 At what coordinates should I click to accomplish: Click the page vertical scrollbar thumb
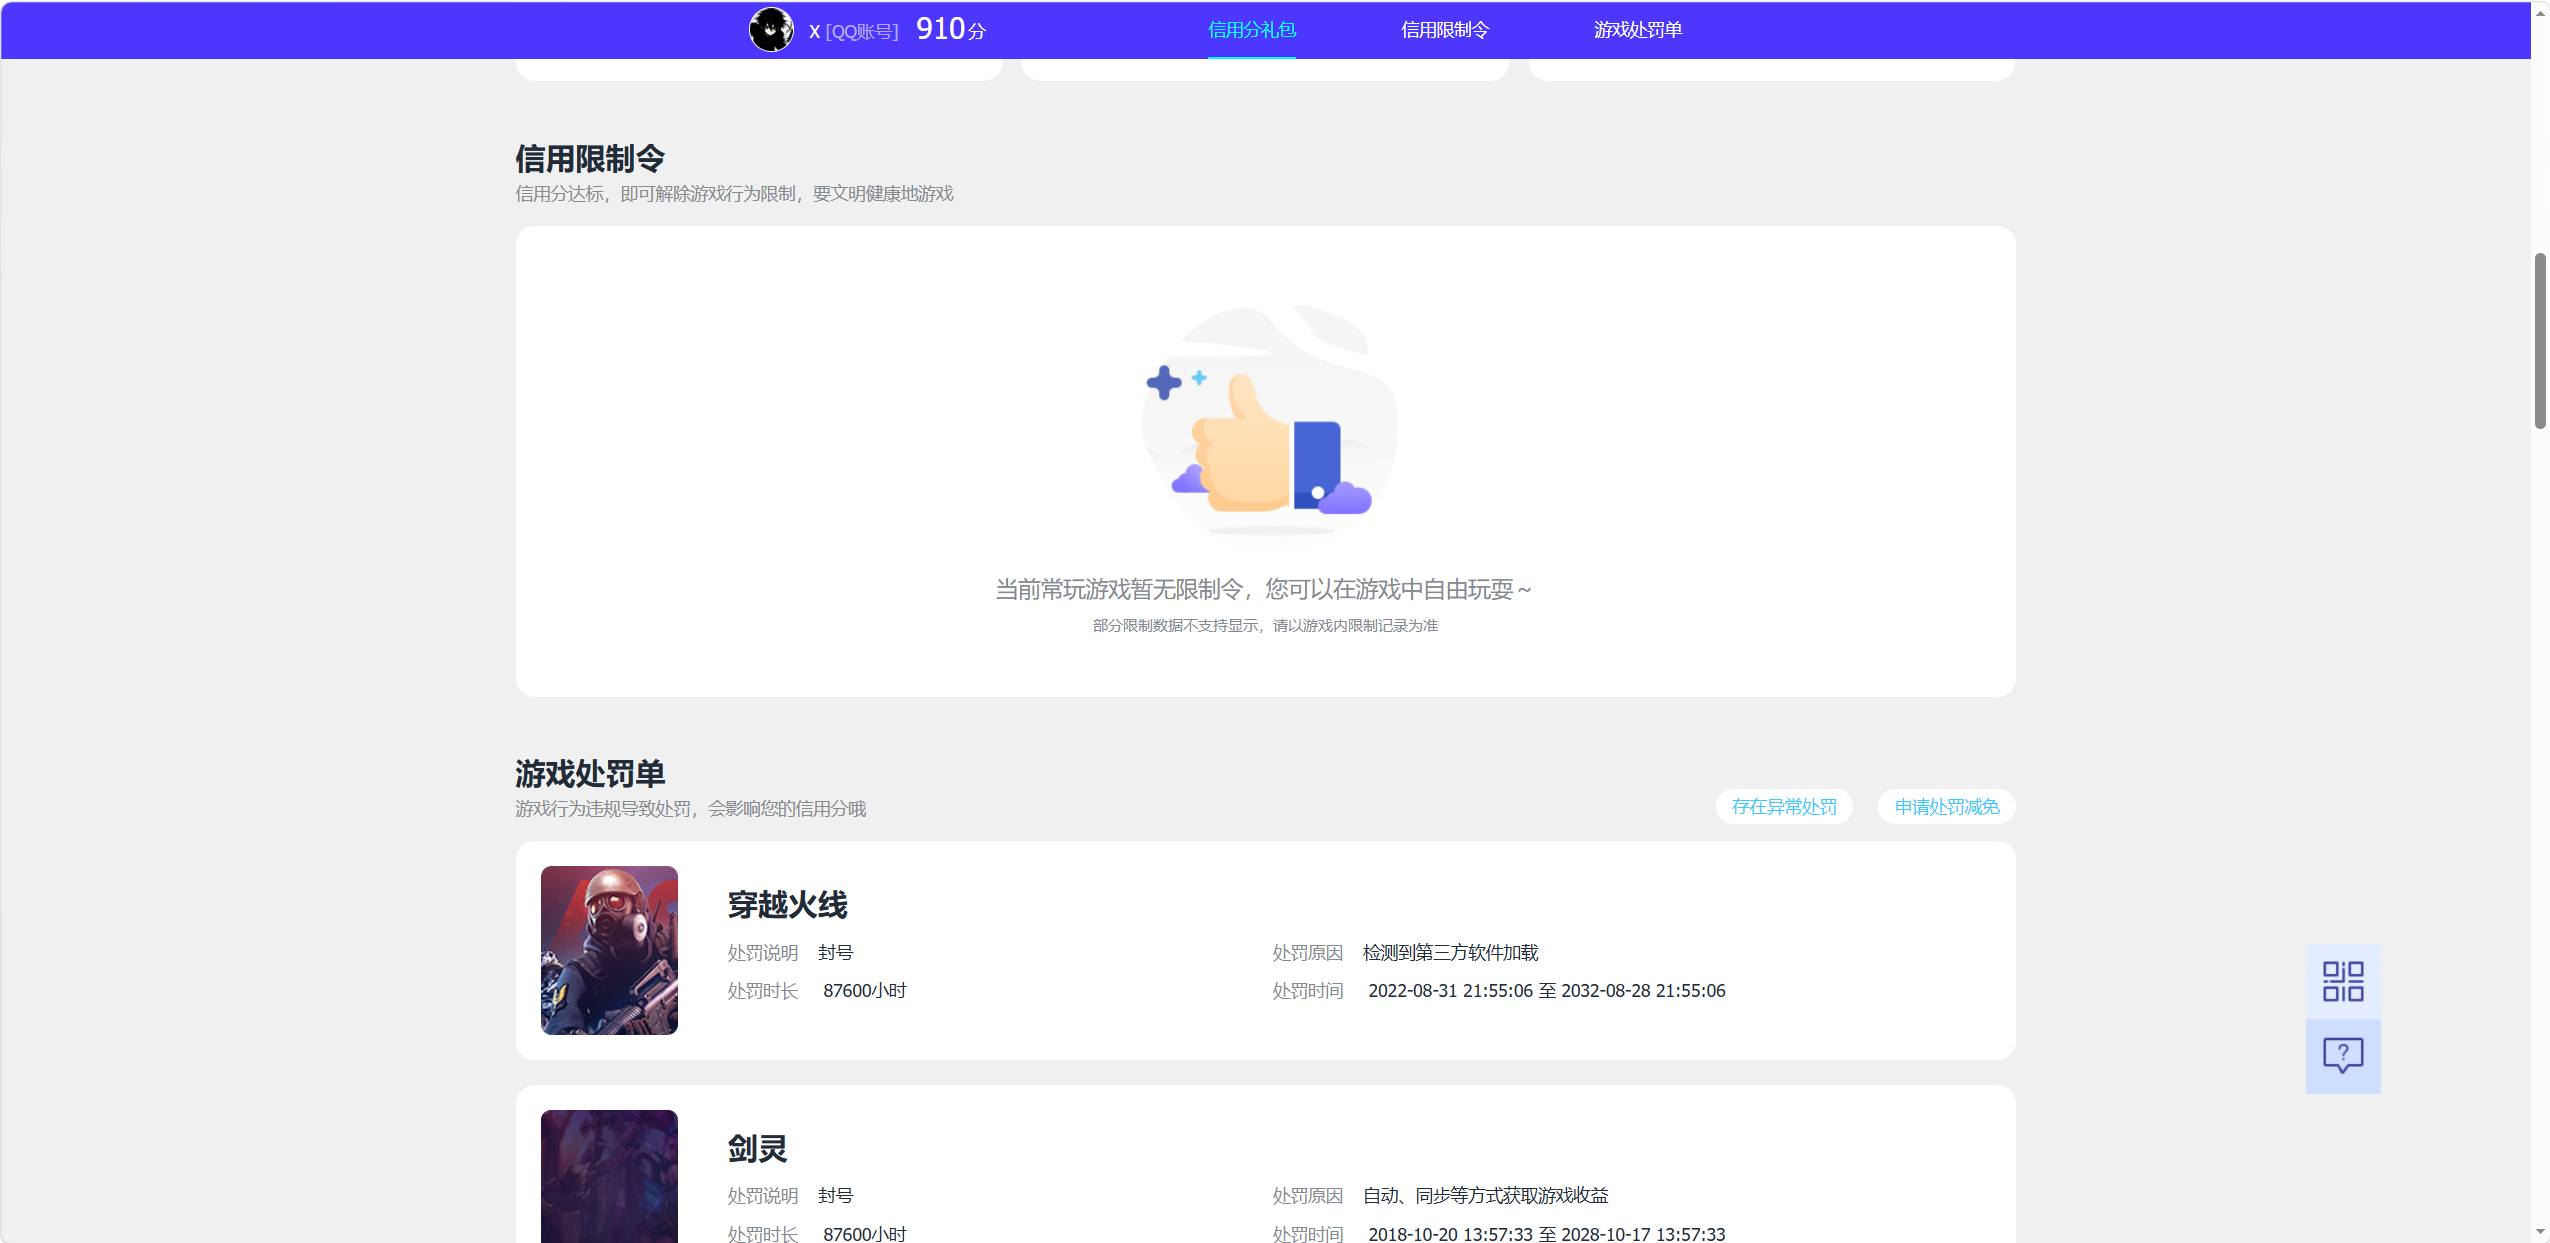coord(2540,341)
